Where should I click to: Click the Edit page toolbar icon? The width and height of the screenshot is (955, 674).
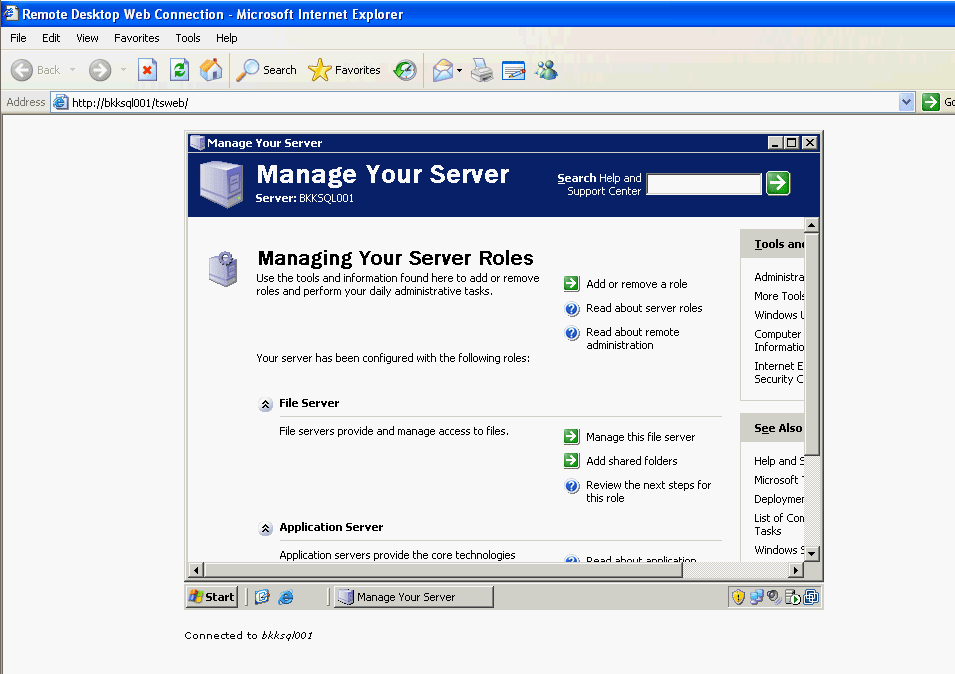(x=513, y=70)
